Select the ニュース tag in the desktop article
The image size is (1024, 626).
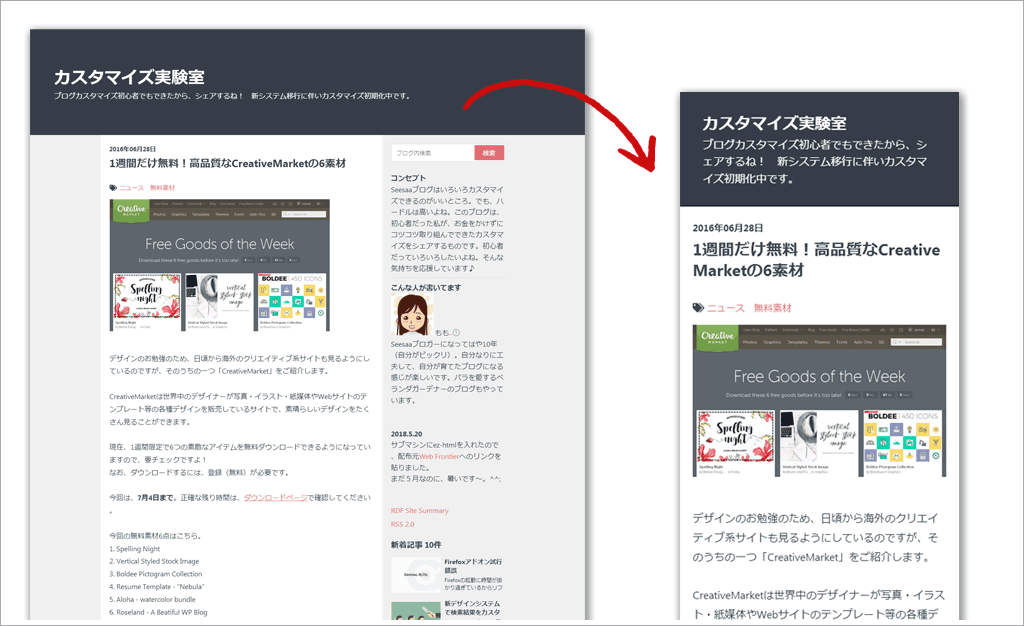(x=131, y=188)
